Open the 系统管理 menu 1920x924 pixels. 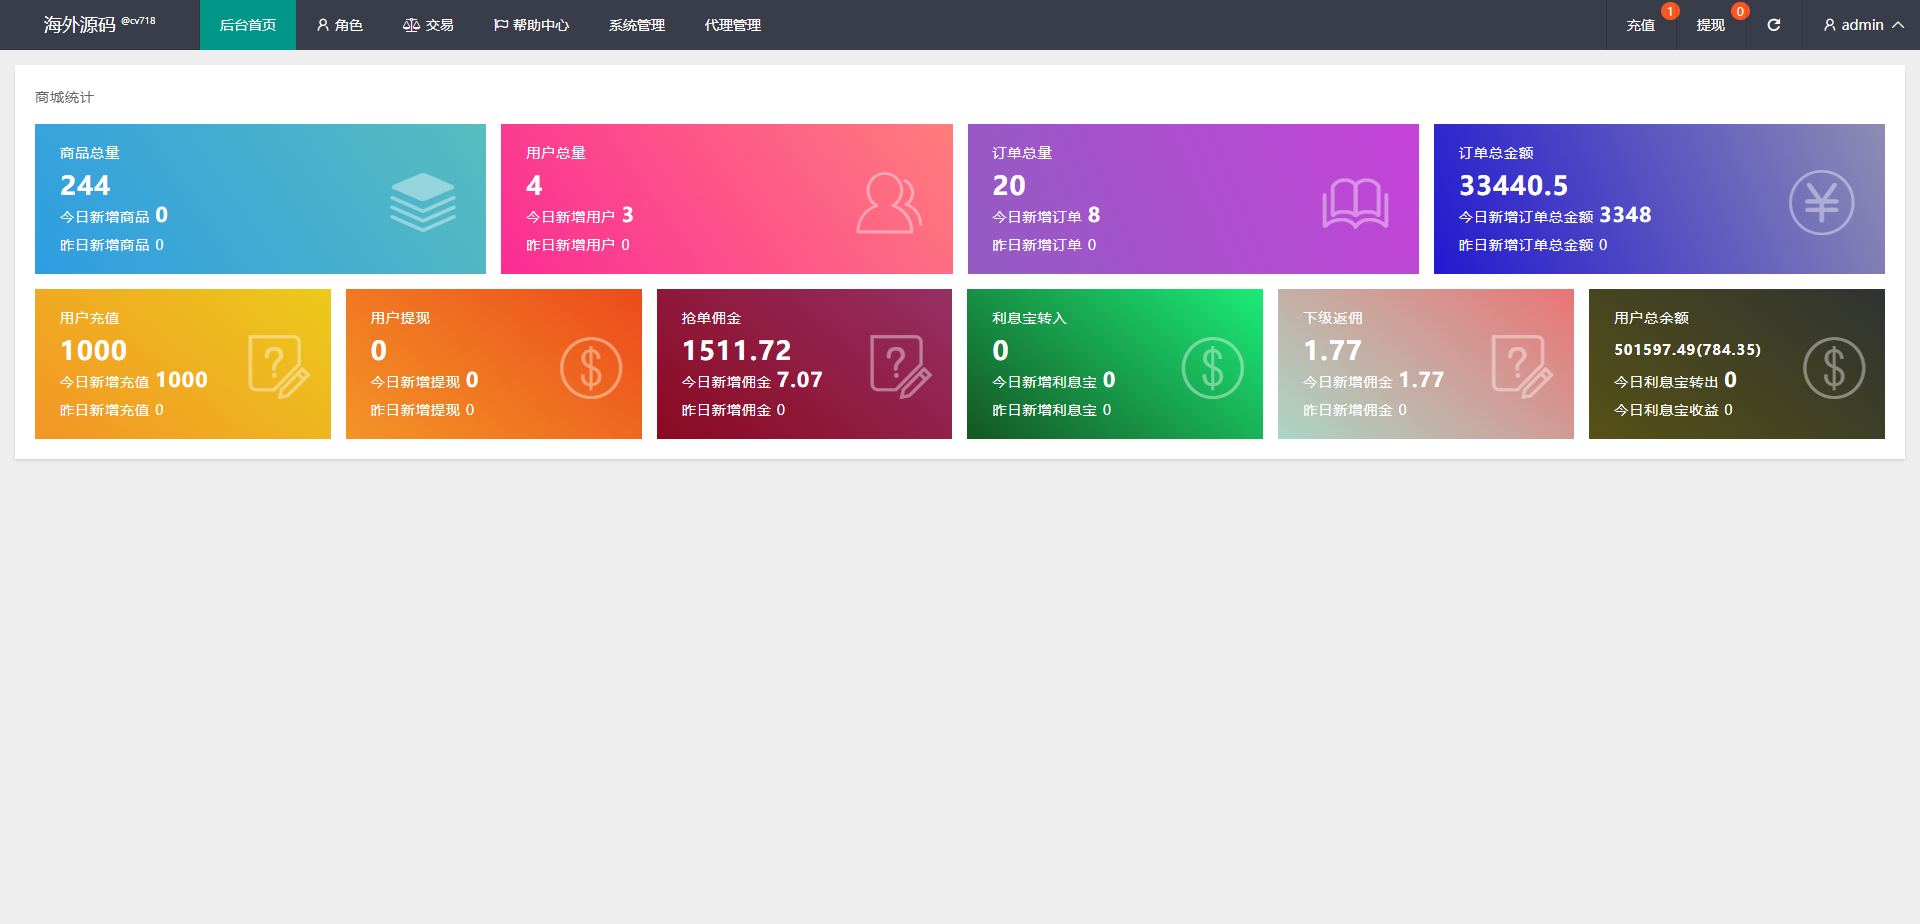point(637,25)
